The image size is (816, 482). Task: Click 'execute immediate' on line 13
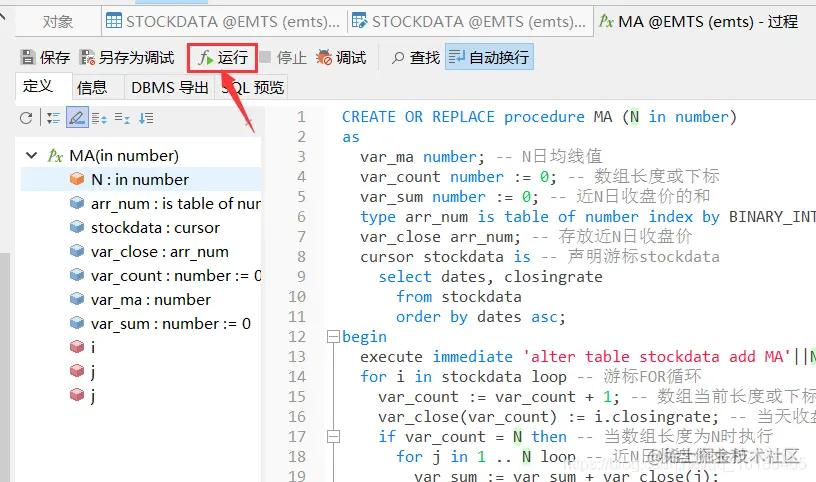436,357
